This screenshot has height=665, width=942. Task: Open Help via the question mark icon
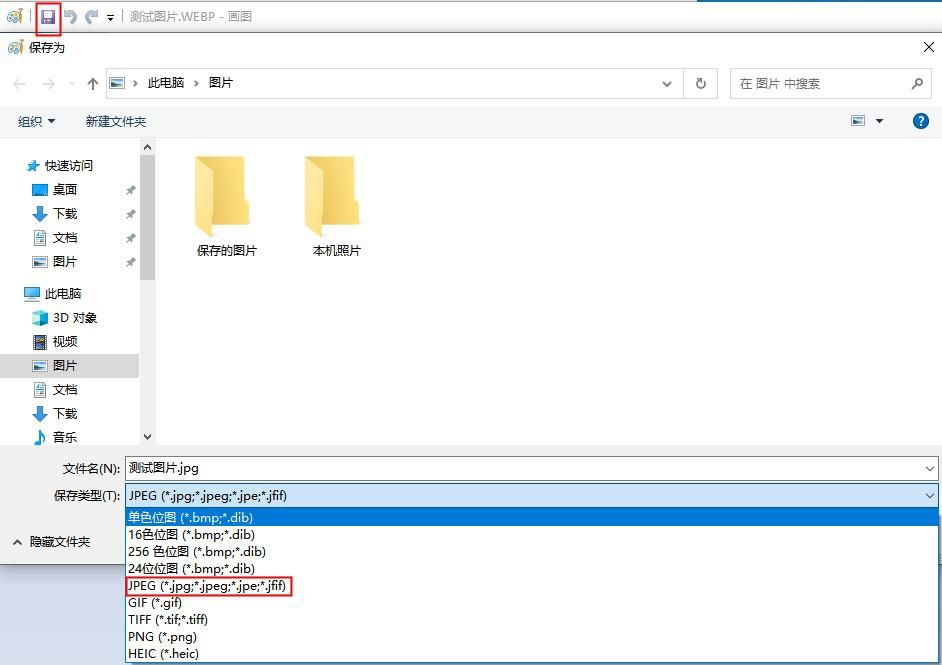click(x=920, y=120)
